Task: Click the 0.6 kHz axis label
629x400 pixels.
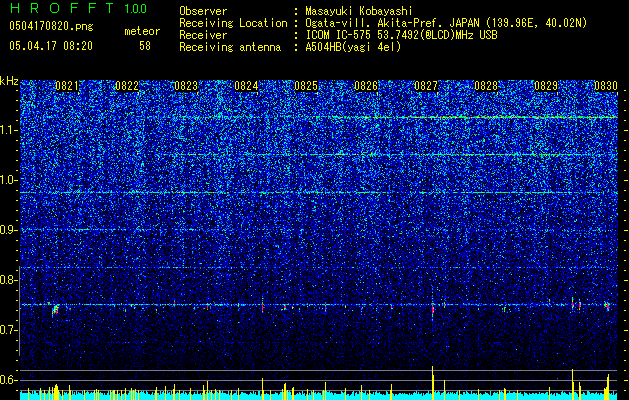Action: tap(9, 380)
